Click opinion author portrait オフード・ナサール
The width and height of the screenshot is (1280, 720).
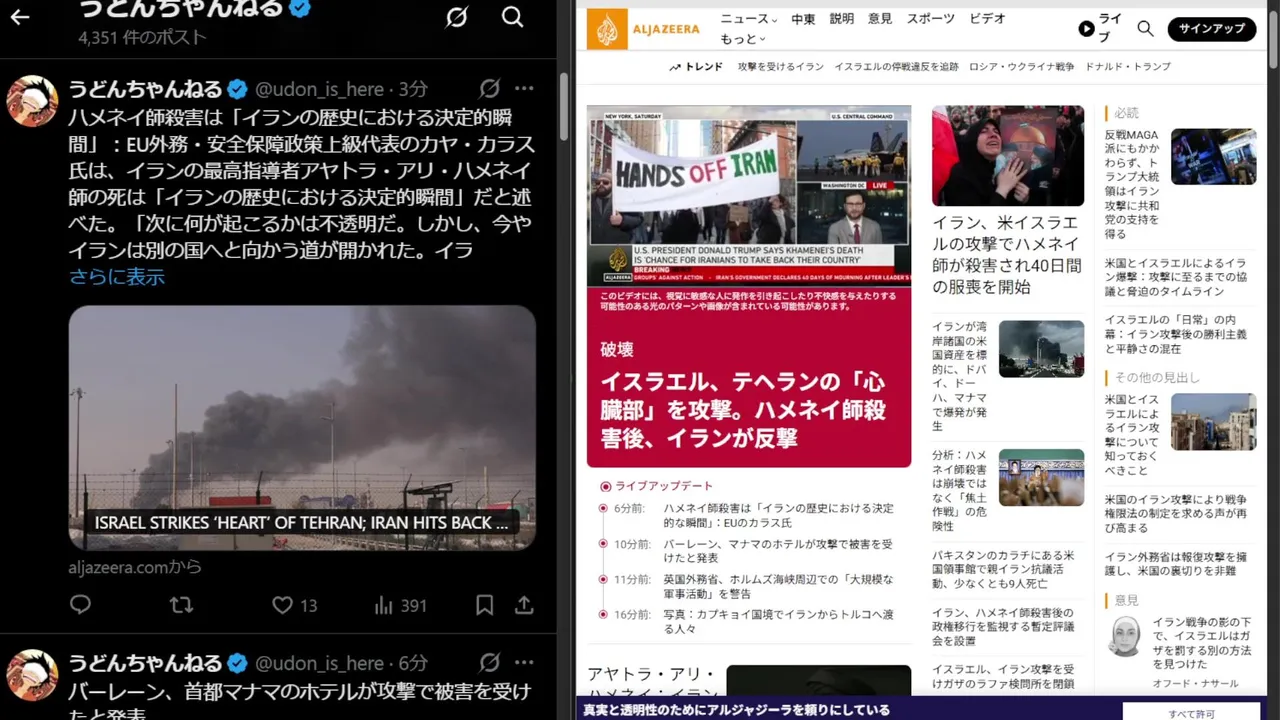(x=1124, y=637)
